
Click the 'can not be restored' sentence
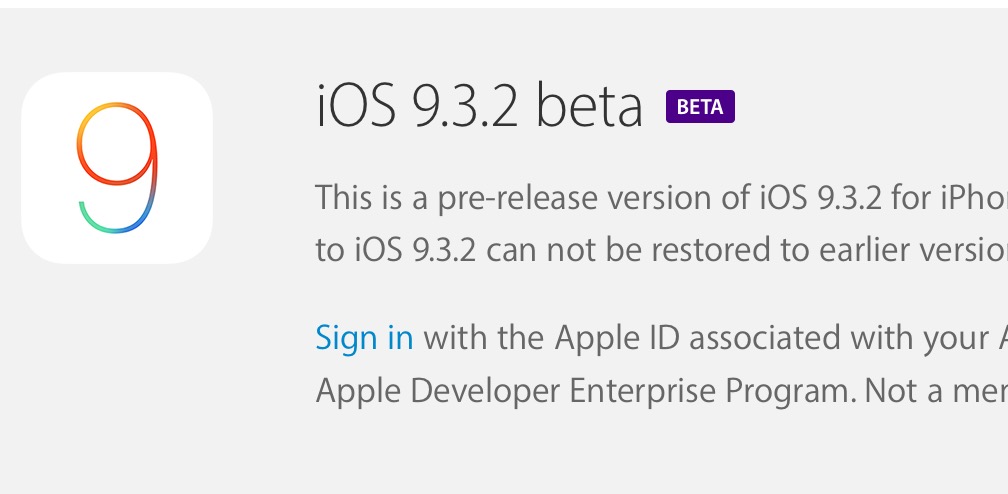tap(662, 250)
